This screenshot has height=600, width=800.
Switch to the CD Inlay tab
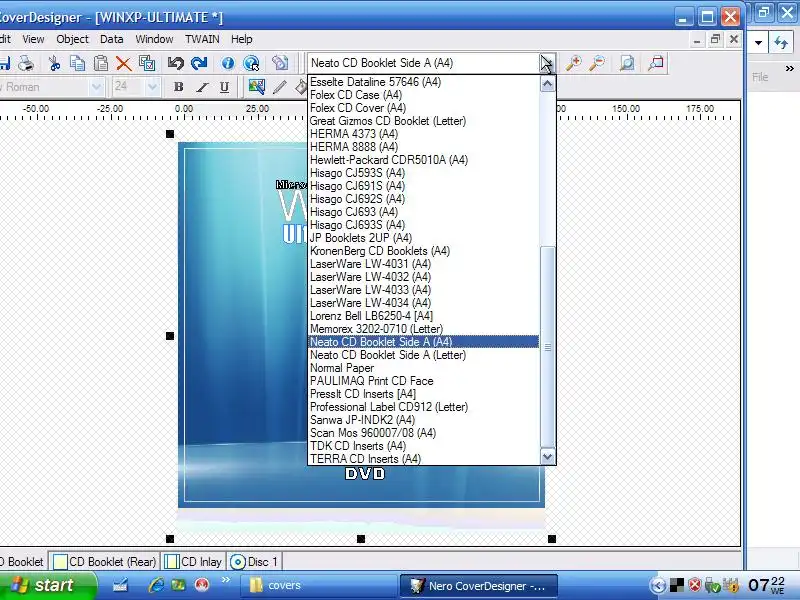[x=194, y=562]
